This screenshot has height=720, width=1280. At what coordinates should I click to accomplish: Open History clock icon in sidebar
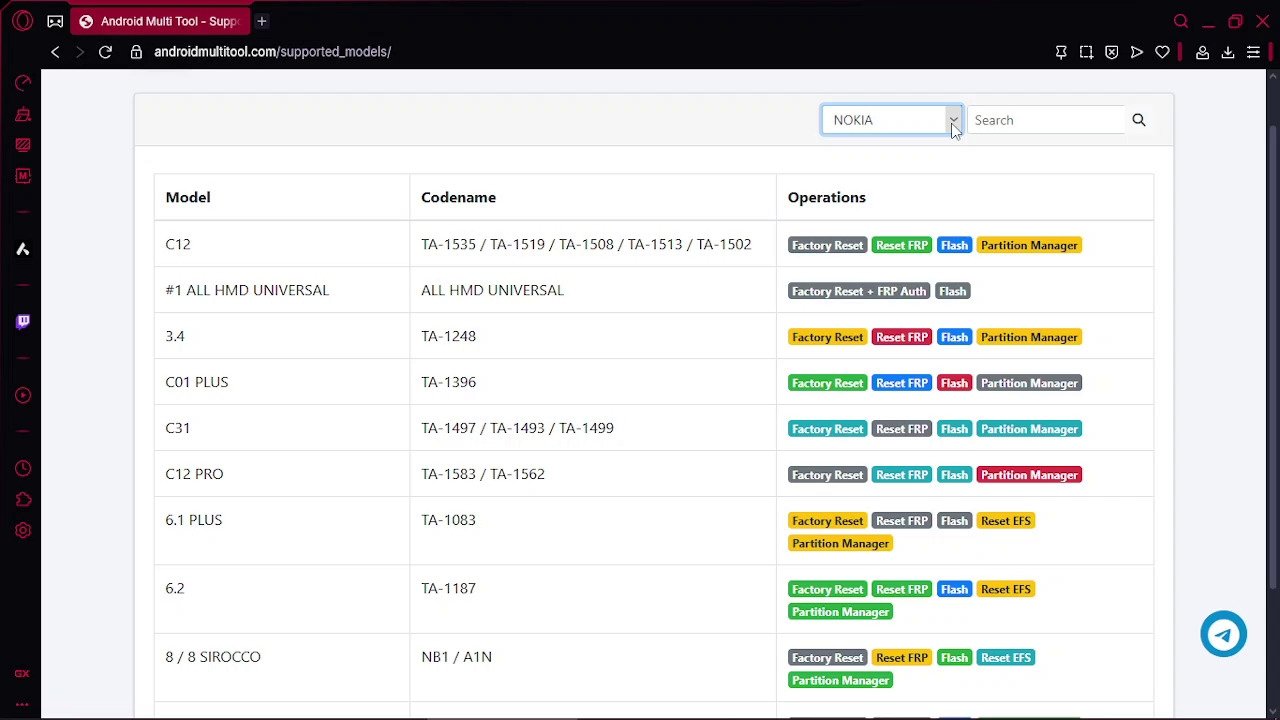22,468
